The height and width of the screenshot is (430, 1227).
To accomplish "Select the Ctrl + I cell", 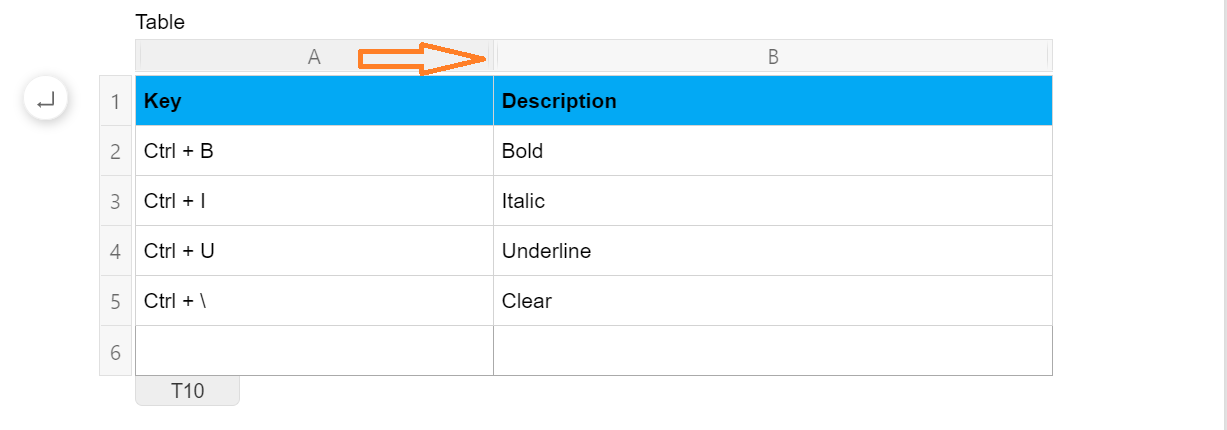I will pyautogui.click(x=314, y=201).
